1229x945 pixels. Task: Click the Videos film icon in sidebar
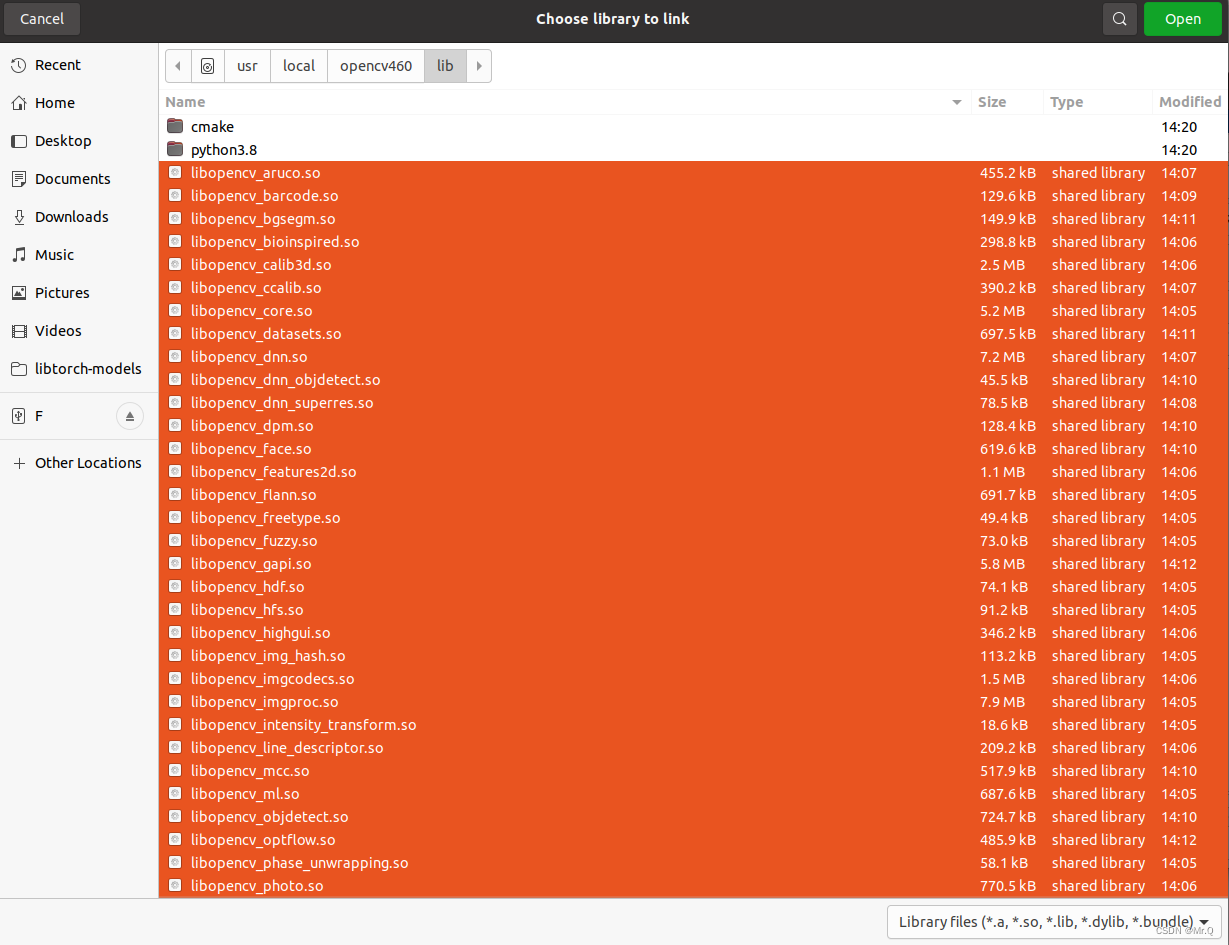tap(18, 331)
